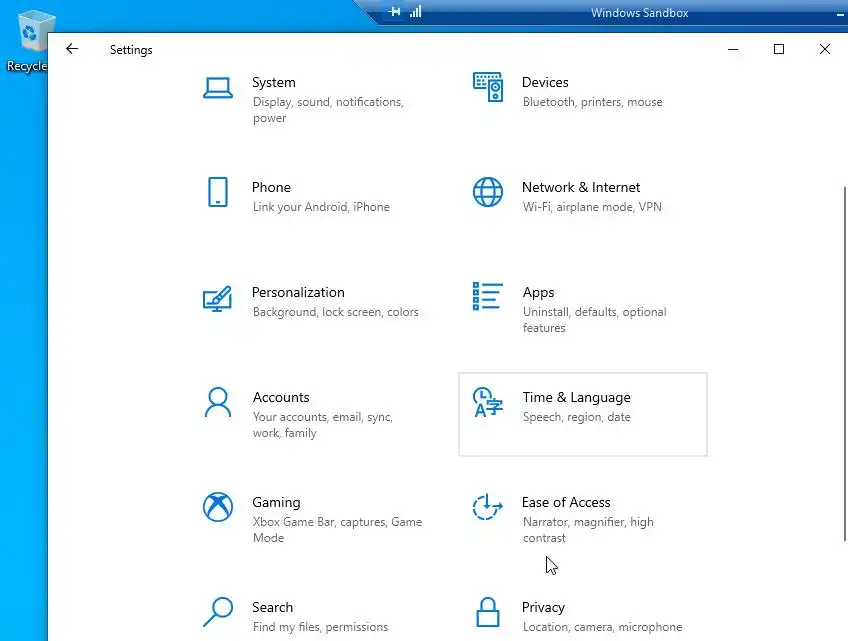Screen dimensions: 848x641
Task: Open the Network & Internet heading
Action: click(581, 187)
